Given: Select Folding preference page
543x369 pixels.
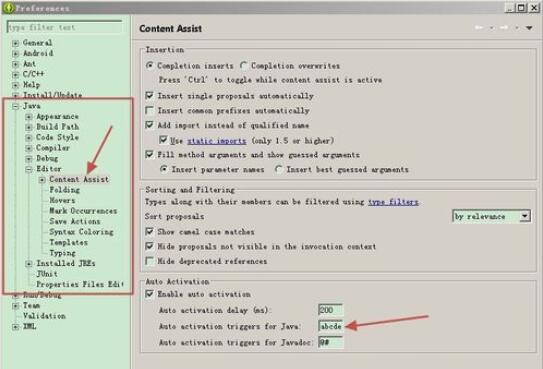Looking at the screenshot, I should [65, 190].
